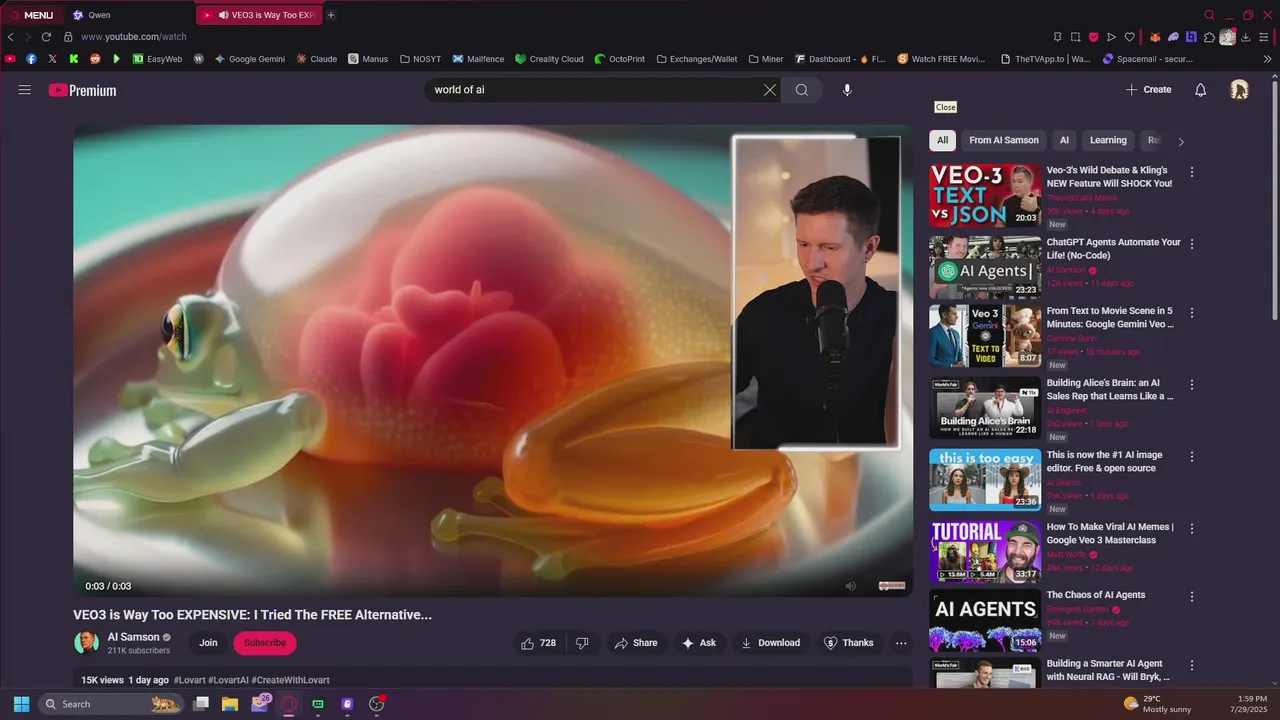Open options for The Chaos of AI Agents
The width and height of the screenshot is (1280, 720).
click(x=1191, y=597)
